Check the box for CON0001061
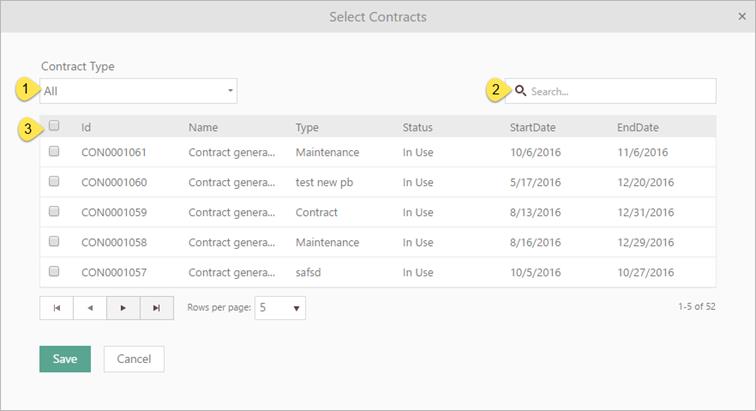 pos(54,152)
